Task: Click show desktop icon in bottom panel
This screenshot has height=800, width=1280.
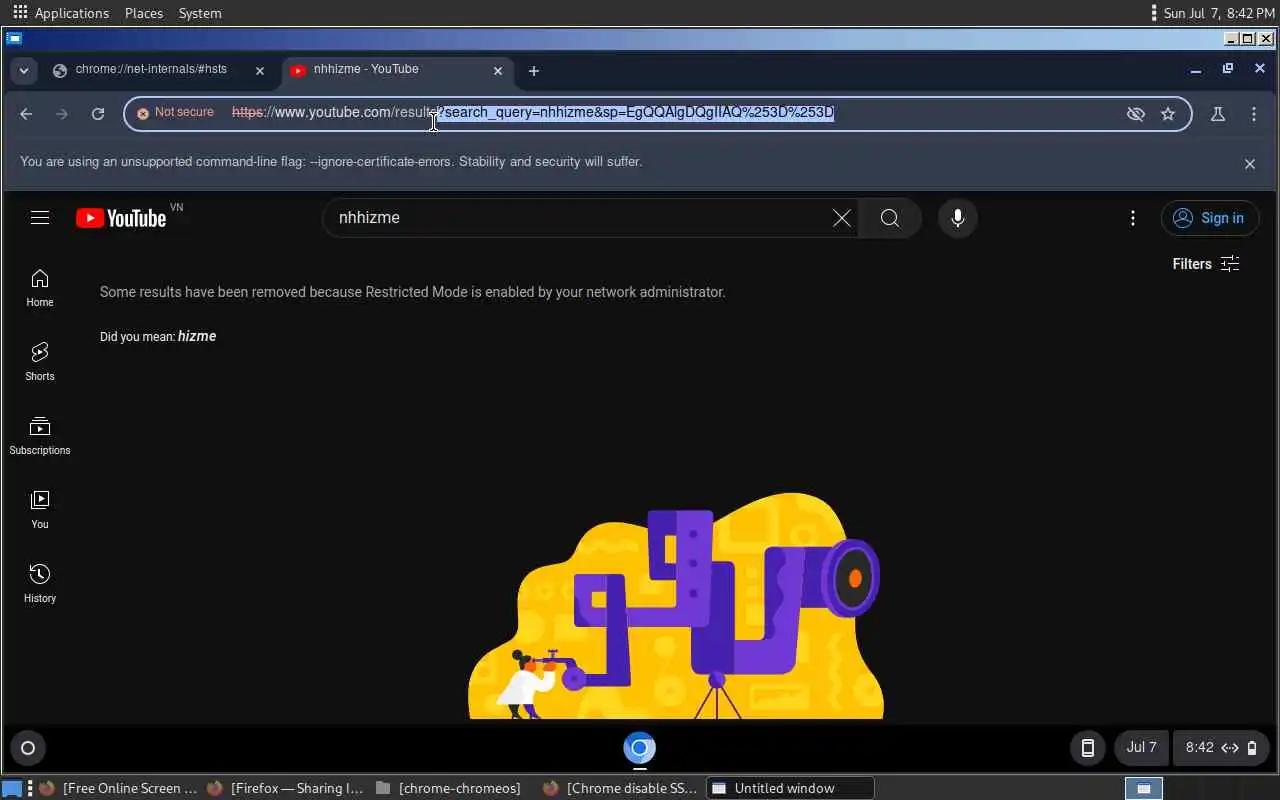Action: tap(12, 788)
